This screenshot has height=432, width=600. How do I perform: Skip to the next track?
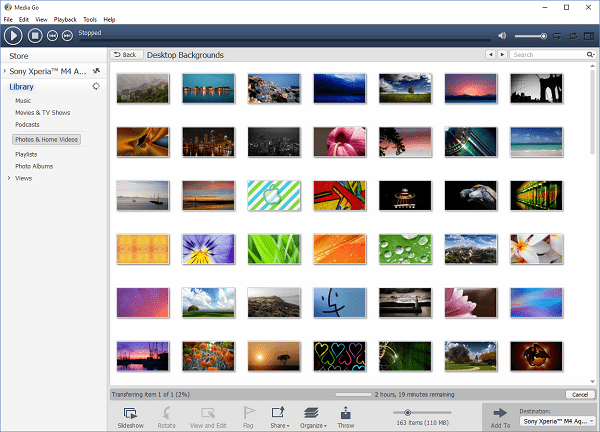point(67,36)
